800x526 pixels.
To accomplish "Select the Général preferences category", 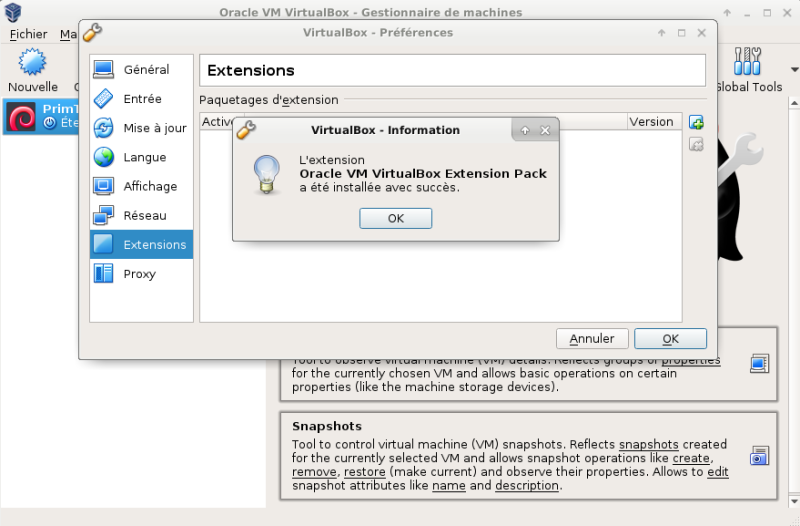I will click(141, 69).
